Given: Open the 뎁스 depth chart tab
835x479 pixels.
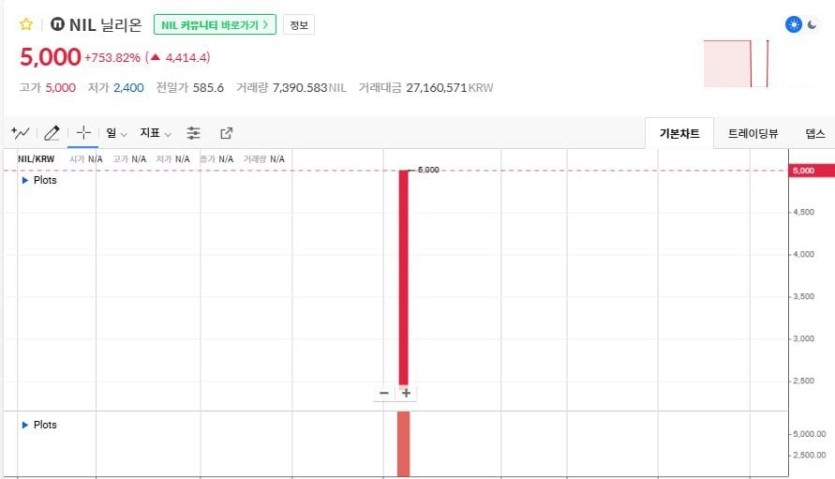Looking at the screenshot, I should pyautogui.click(x=814, y=133).
